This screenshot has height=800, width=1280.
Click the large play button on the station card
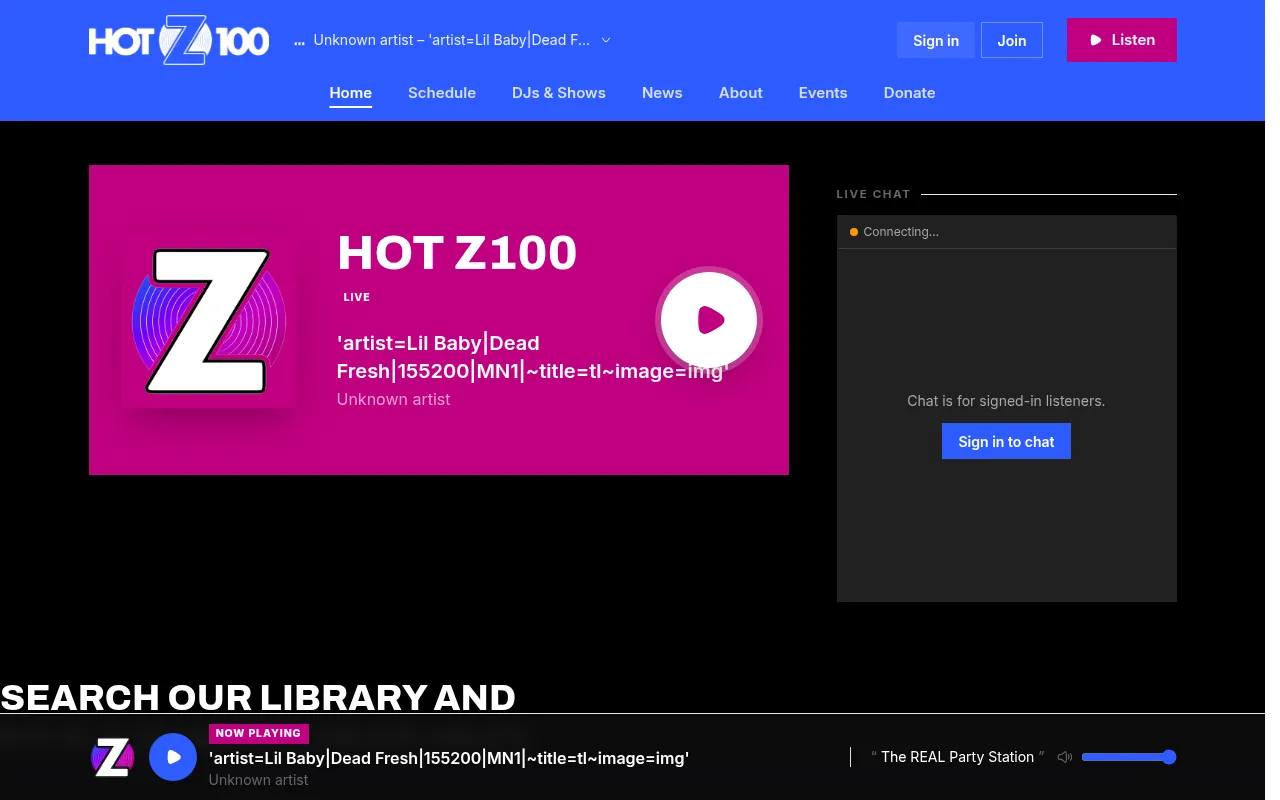point(709,320)
